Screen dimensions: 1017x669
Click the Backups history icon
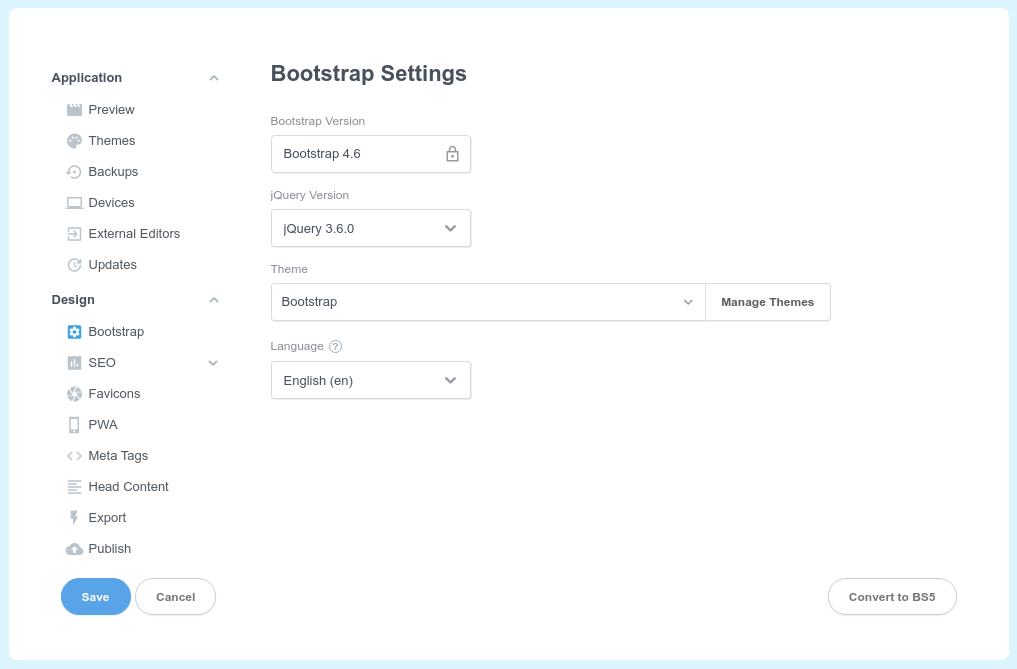click(x=75, y=171)
